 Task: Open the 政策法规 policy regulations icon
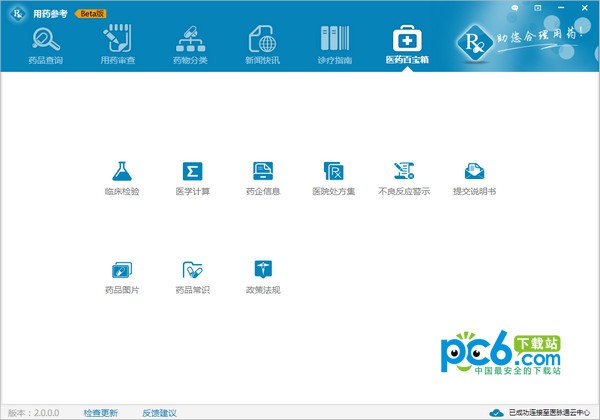point(263,269)
